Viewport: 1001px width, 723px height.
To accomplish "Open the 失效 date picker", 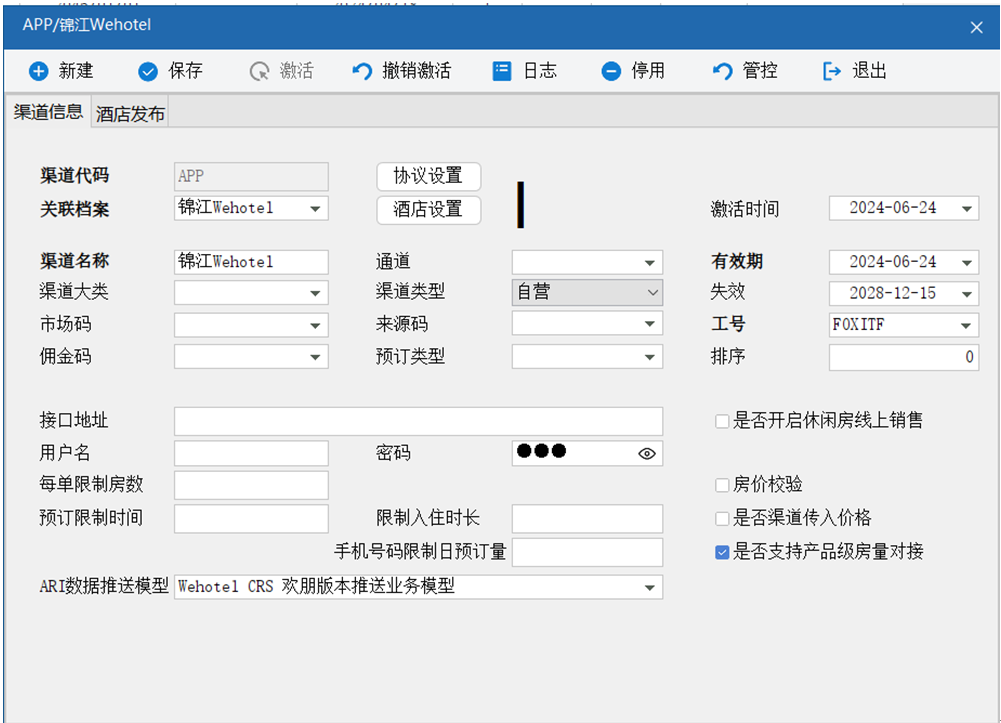I will (x=967, y=294).
